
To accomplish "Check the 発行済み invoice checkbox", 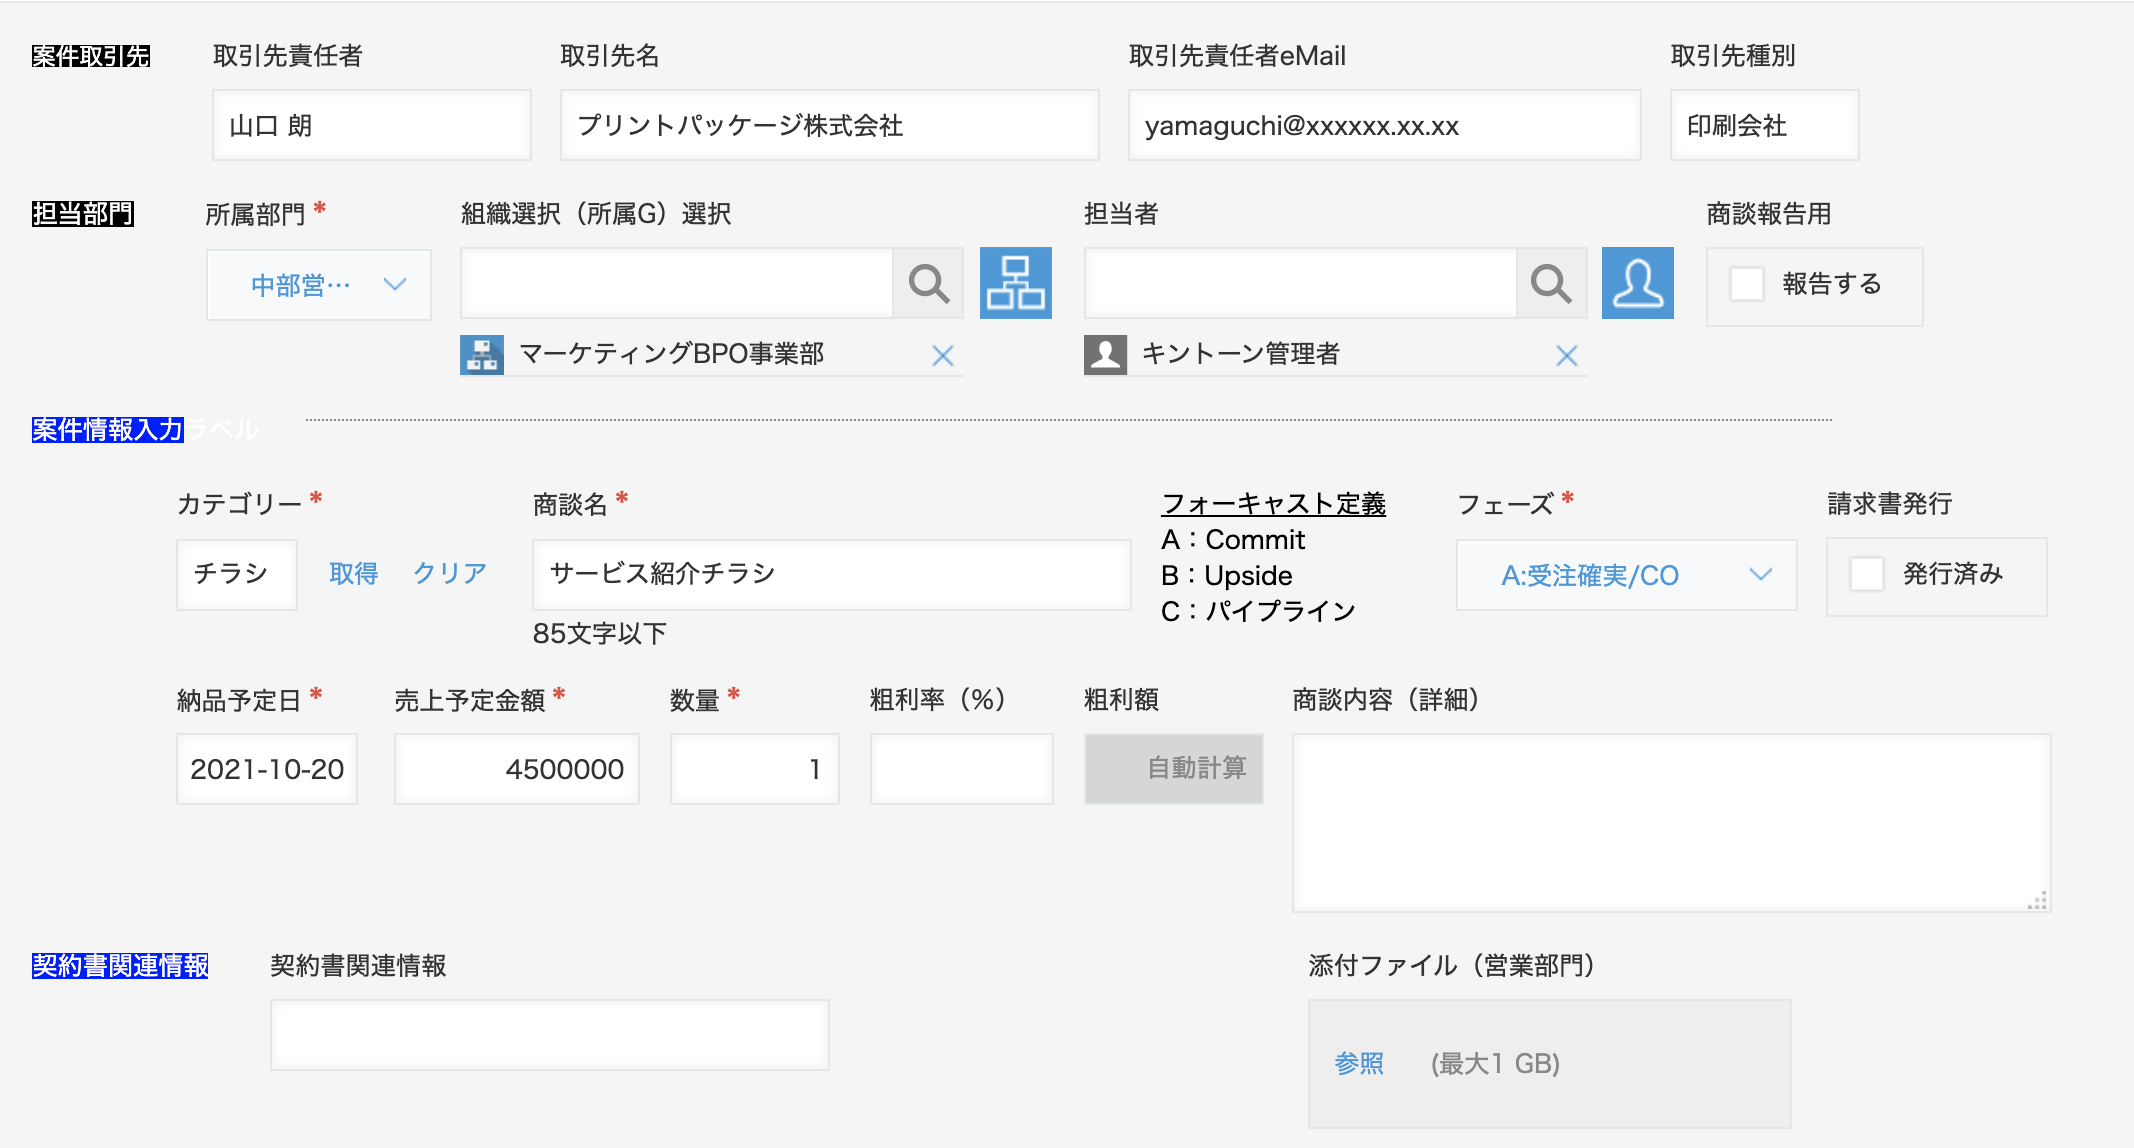I will click(1866, 574).
